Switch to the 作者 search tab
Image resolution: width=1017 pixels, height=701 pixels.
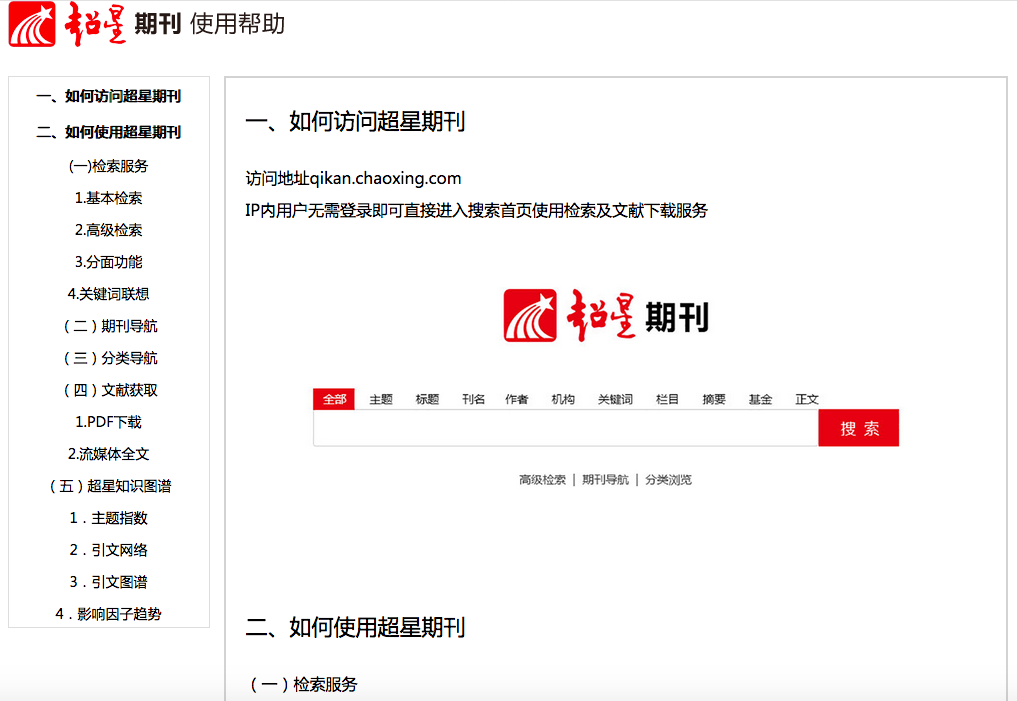click(517, 399)
